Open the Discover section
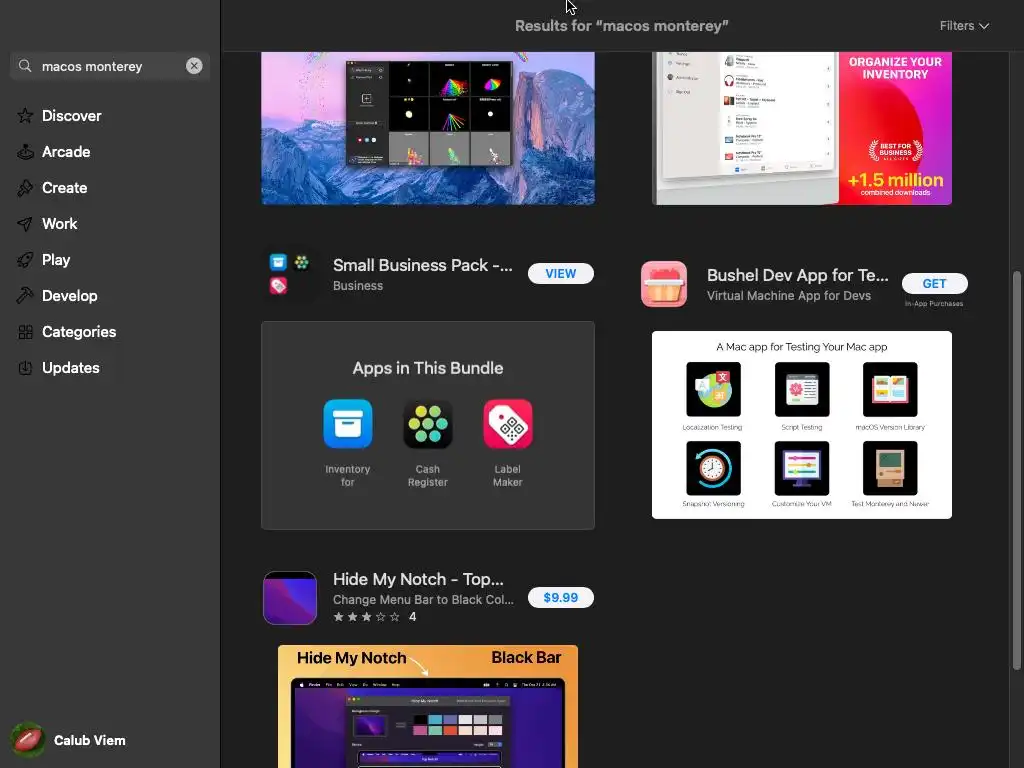This screenshot has width=1024, height=768. (x=71, y=116)
